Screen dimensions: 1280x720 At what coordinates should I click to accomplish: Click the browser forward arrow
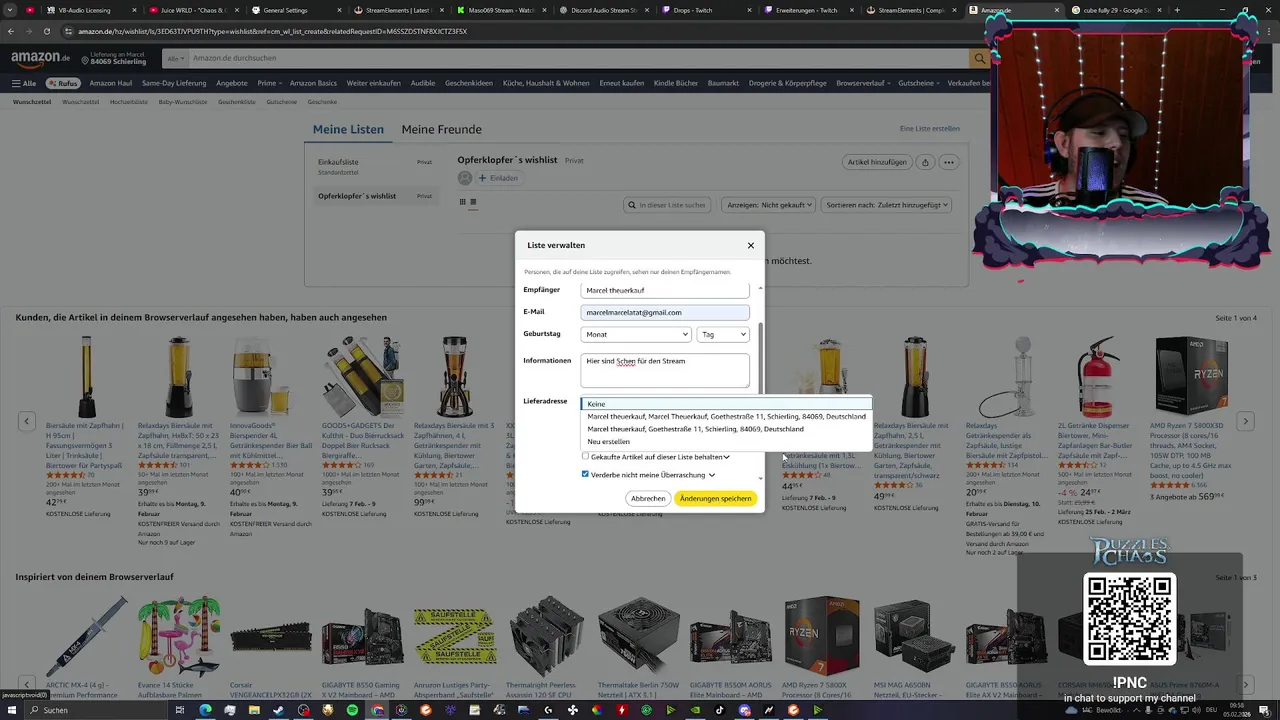(x=29, y=31)
